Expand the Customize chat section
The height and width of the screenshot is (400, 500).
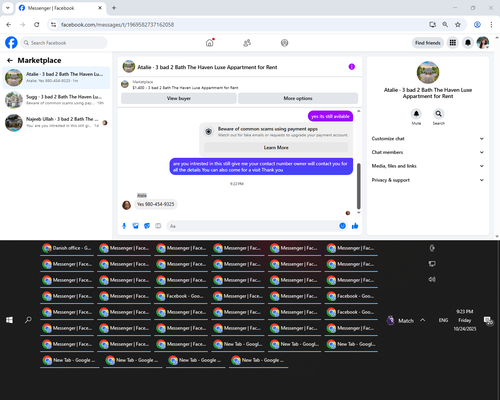(x=428, y=139)
